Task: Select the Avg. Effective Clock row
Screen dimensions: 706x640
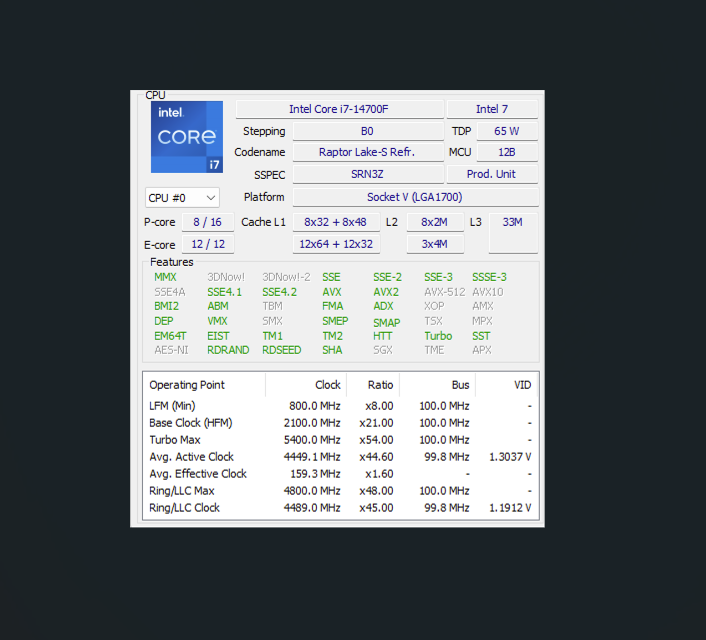Action: 341,474
